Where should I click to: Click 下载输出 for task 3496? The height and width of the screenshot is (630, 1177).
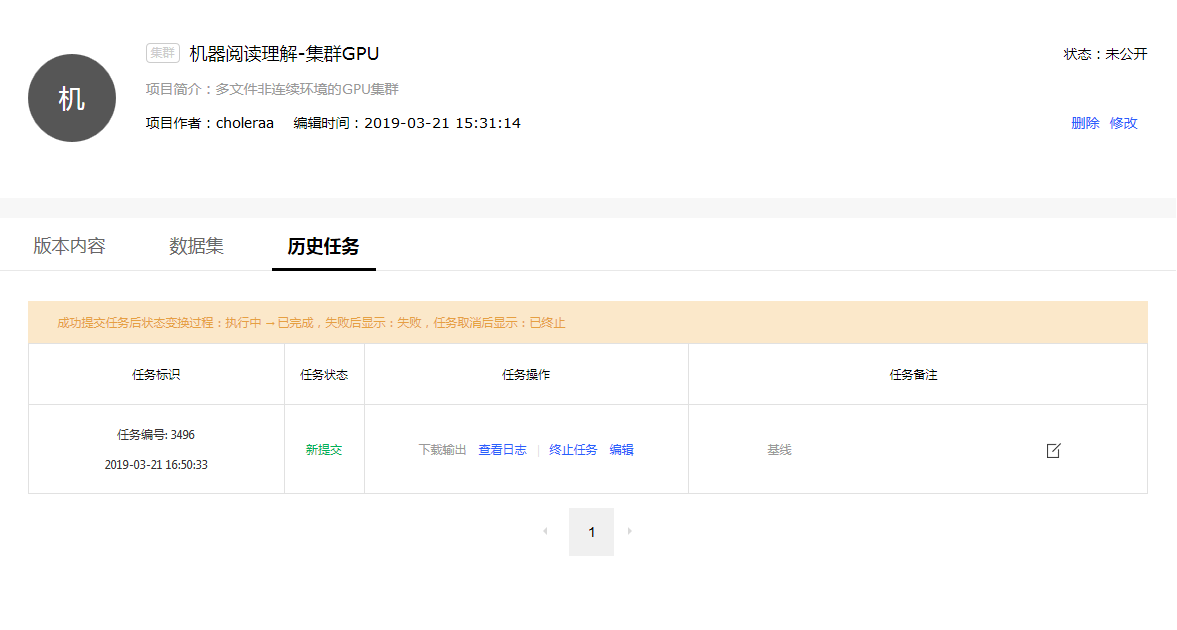[x=442, y=450]
